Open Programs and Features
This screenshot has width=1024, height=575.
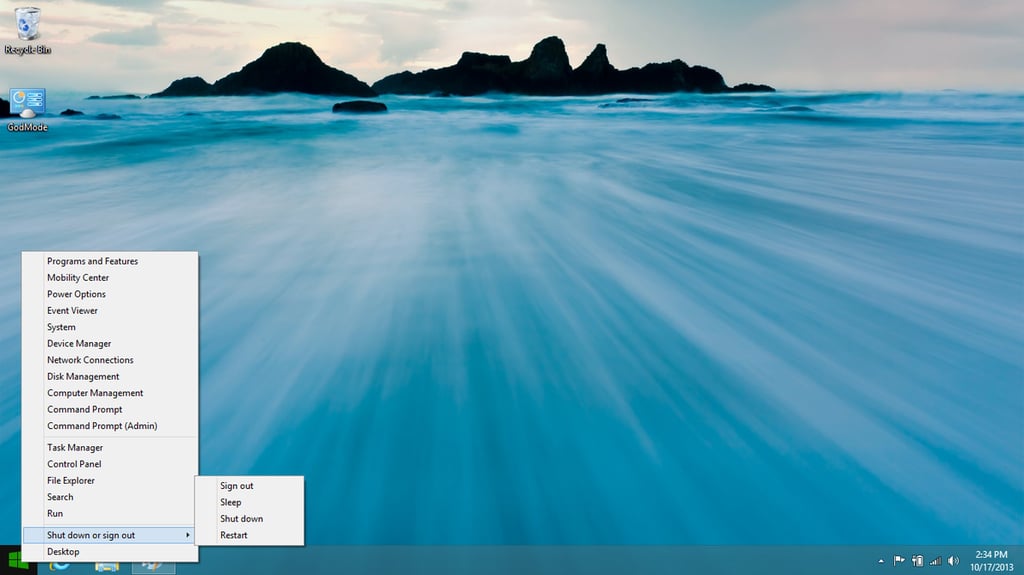coord(110,261)
